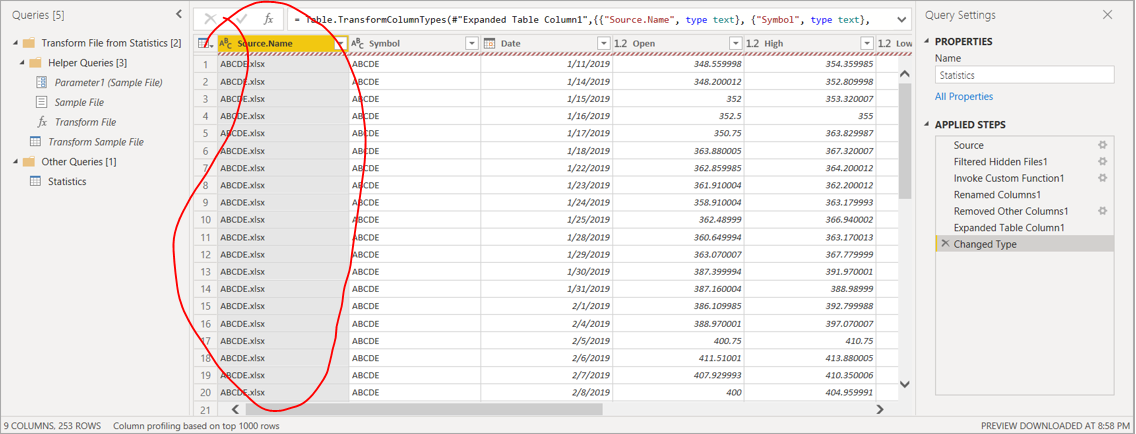Open the Source.Name column filter dropdown
The height and width of the screenshot is (434, 1136).
pos(341,44)
